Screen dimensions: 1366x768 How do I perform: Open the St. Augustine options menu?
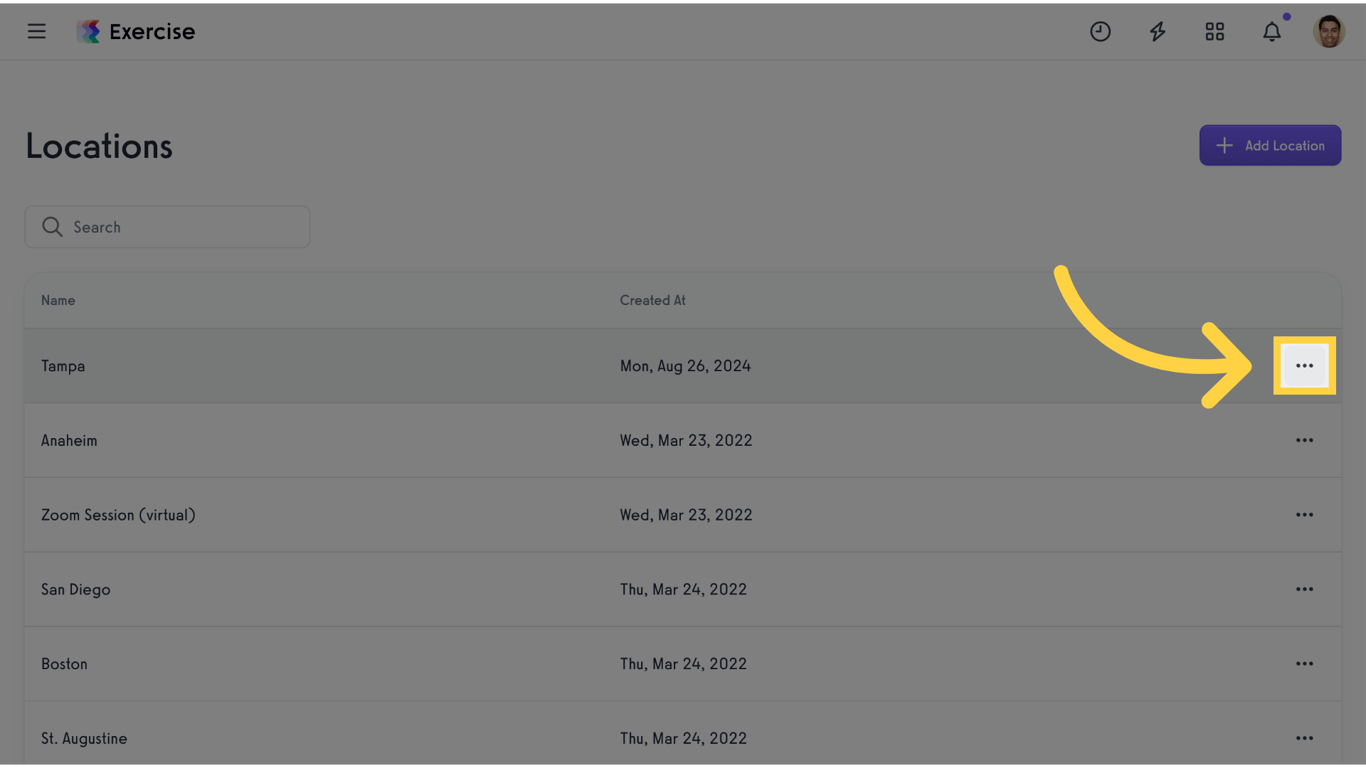1304,738
